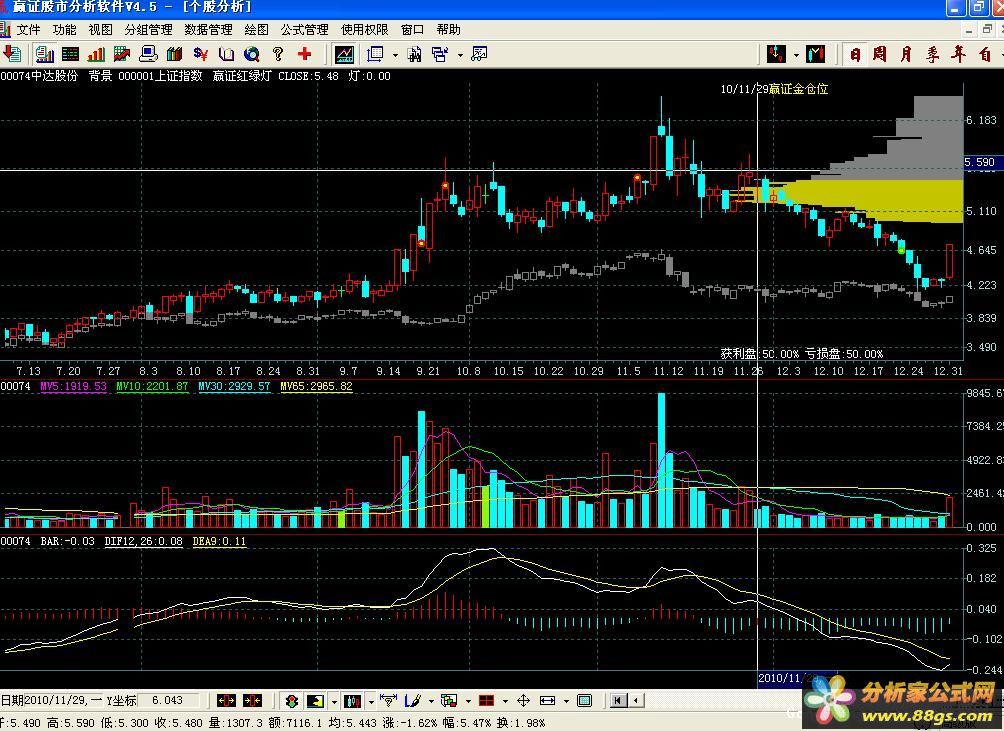Click the red plus icon
Image resolution: width=1004 pixels, height=731 pixels.
tap(304, 54)
